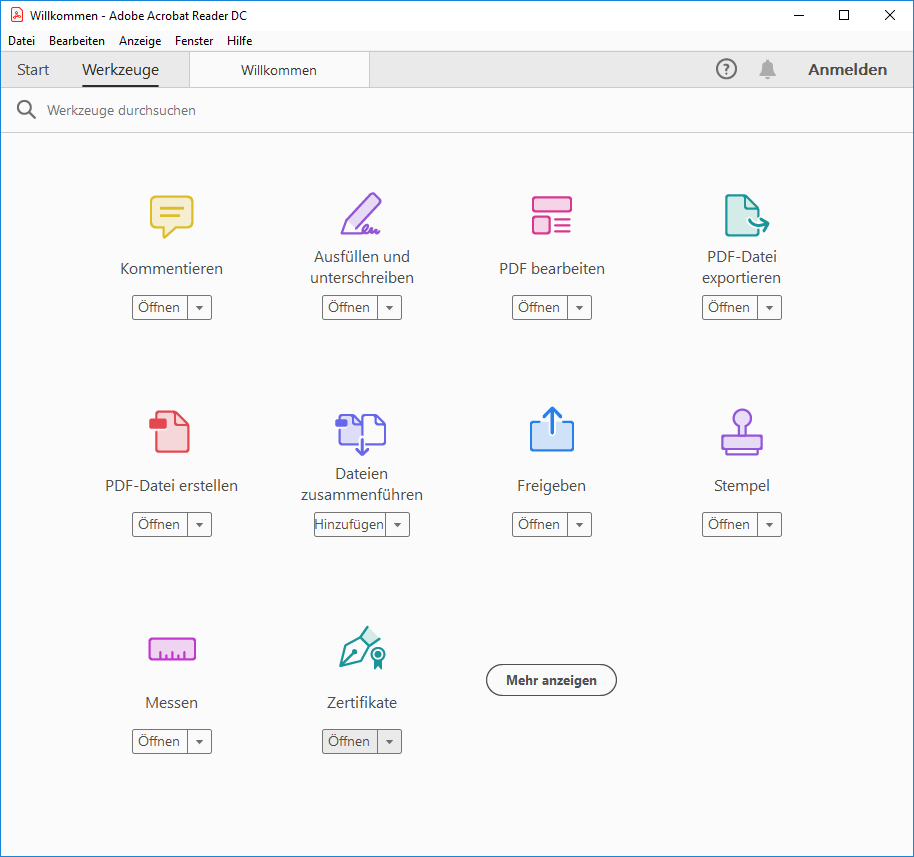The height and width of the screenshot is (857, 914).
Task: Expand the PDF bearbeiten dropdown arrow
Action: [579, 307]
